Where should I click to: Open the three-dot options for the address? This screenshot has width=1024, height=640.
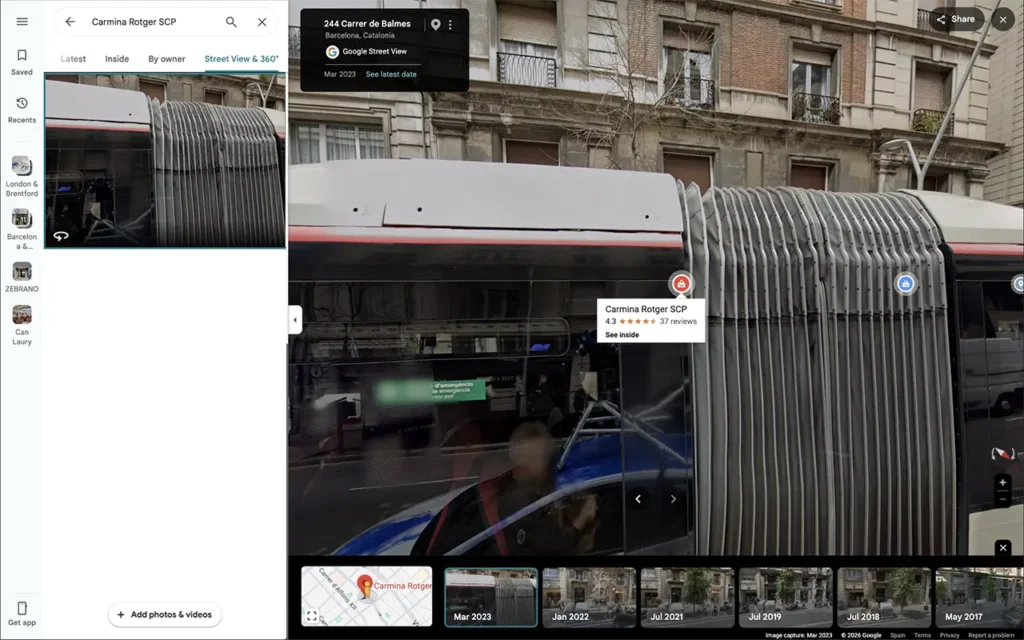coord(450,25)
